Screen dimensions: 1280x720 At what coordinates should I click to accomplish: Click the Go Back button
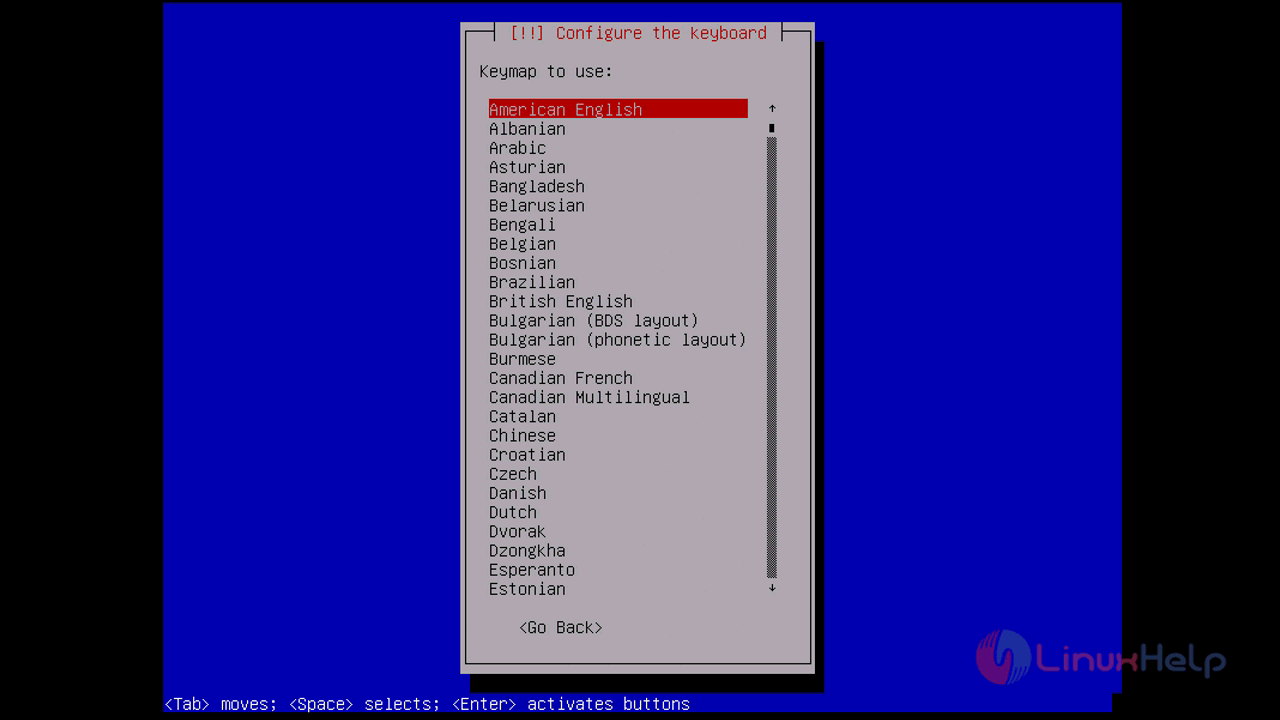[561, 628]
